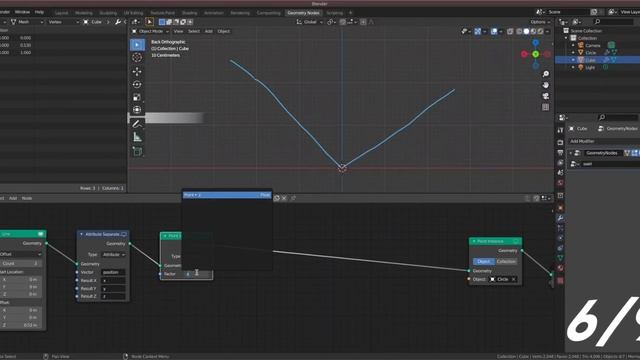Select Object mode on Point Instance node
640x360 pixels.
click(484, 261)
